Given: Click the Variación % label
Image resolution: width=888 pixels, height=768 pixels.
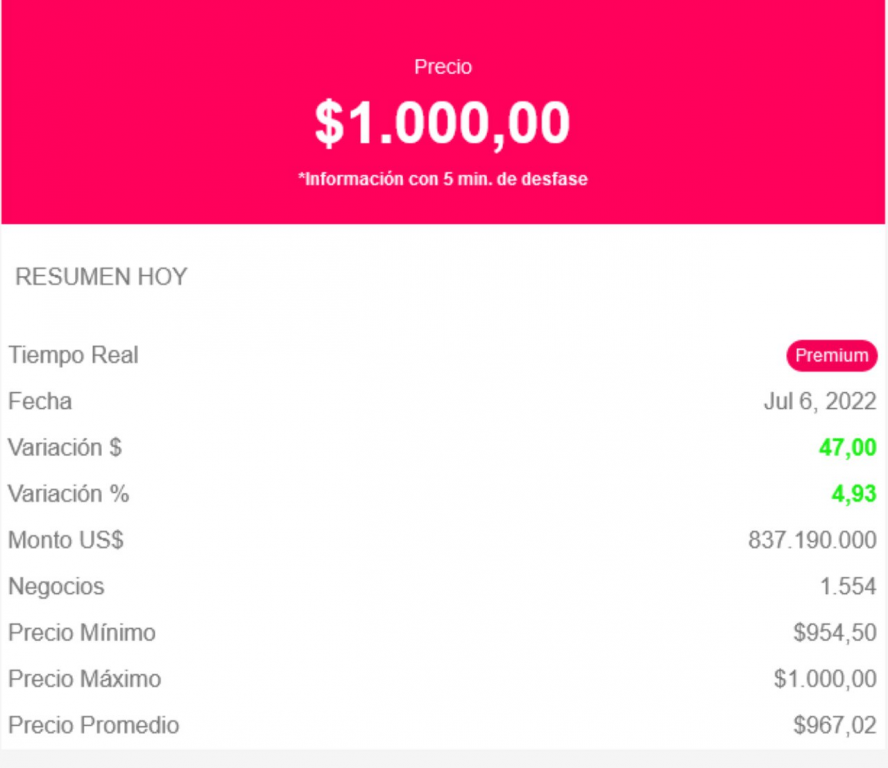Looking at the screenshot, I should 69,494.
